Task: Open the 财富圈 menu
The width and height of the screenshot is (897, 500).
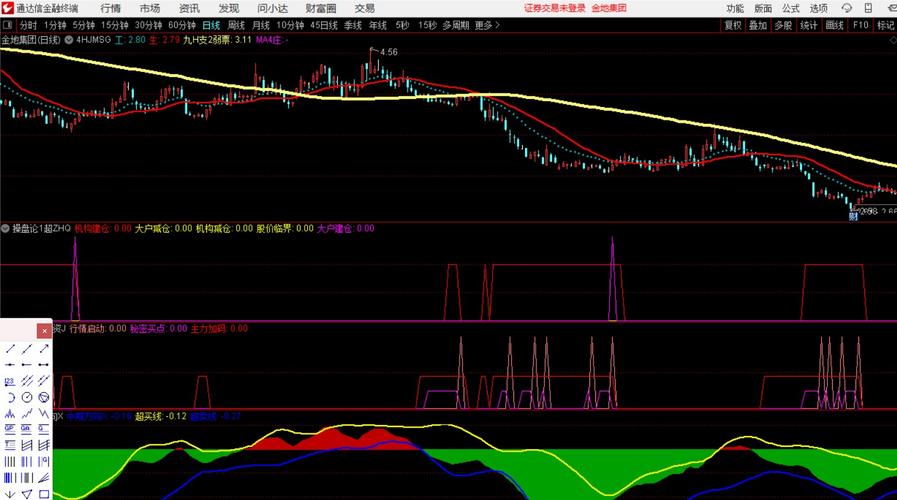Action: tap(321, 8)
